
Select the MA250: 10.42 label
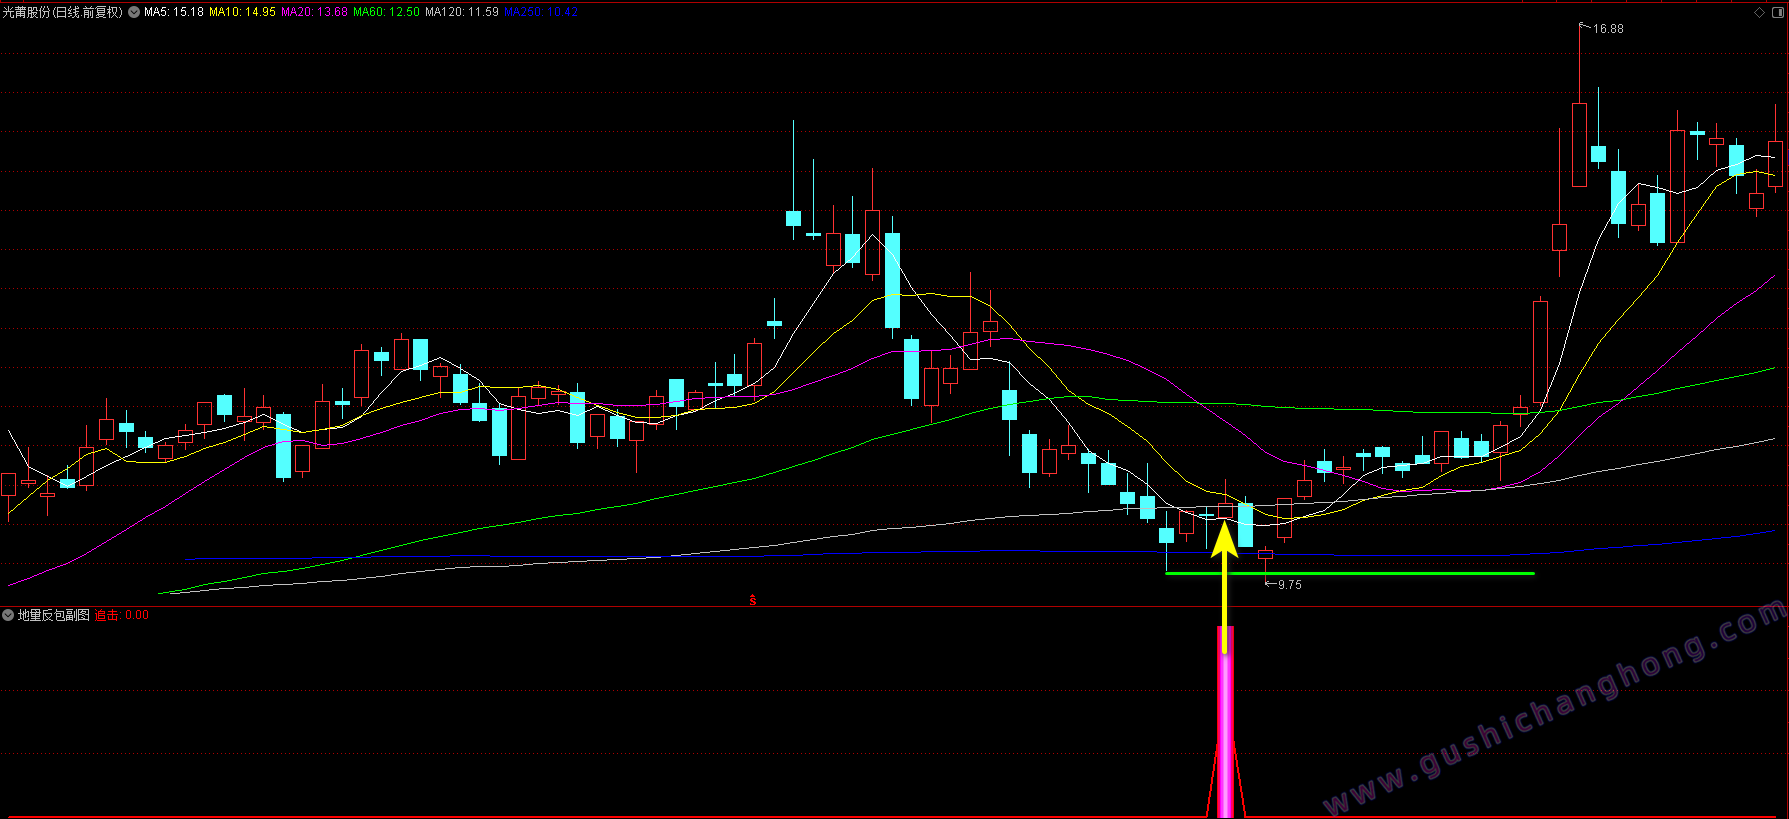pos(541,12)
